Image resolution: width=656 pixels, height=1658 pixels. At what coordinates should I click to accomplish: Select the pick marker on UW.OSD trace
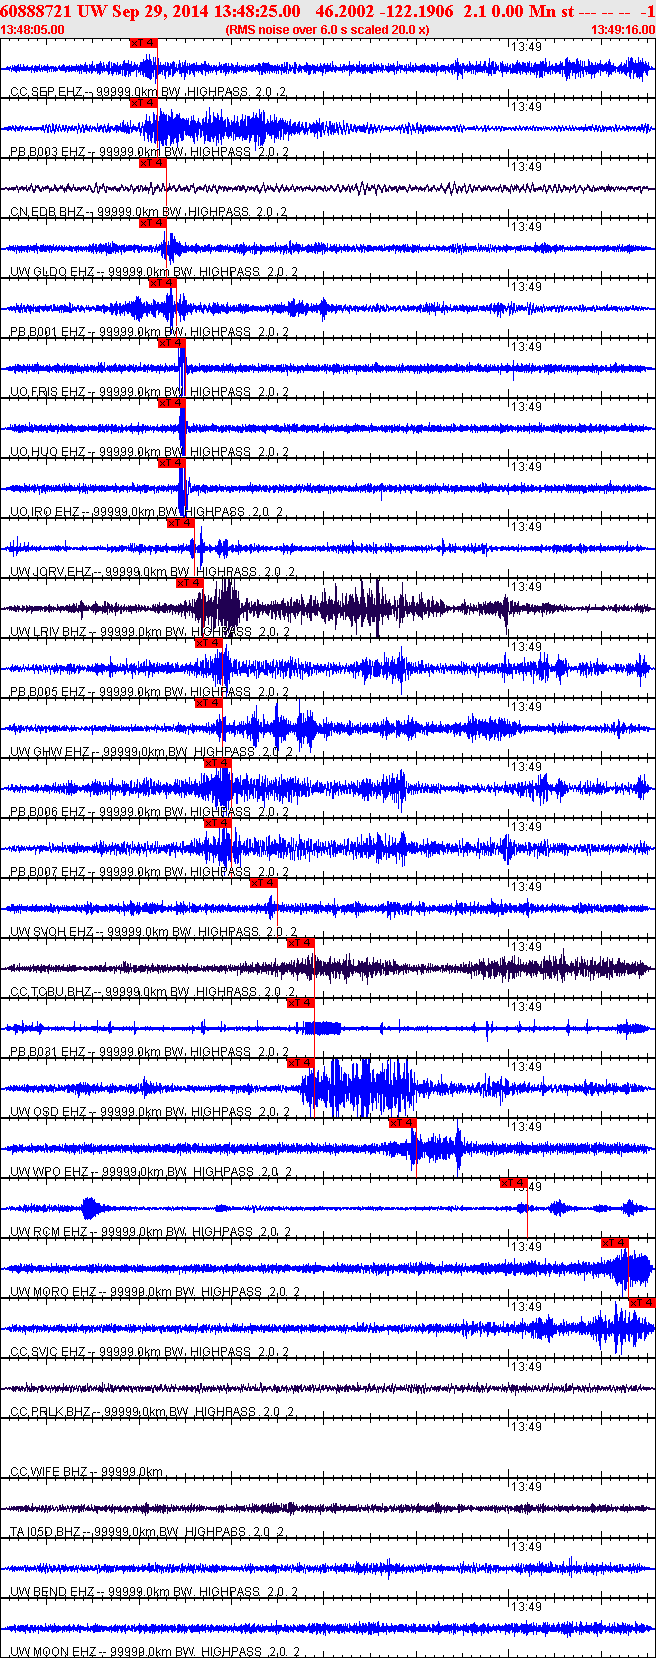coord(300,1063)
